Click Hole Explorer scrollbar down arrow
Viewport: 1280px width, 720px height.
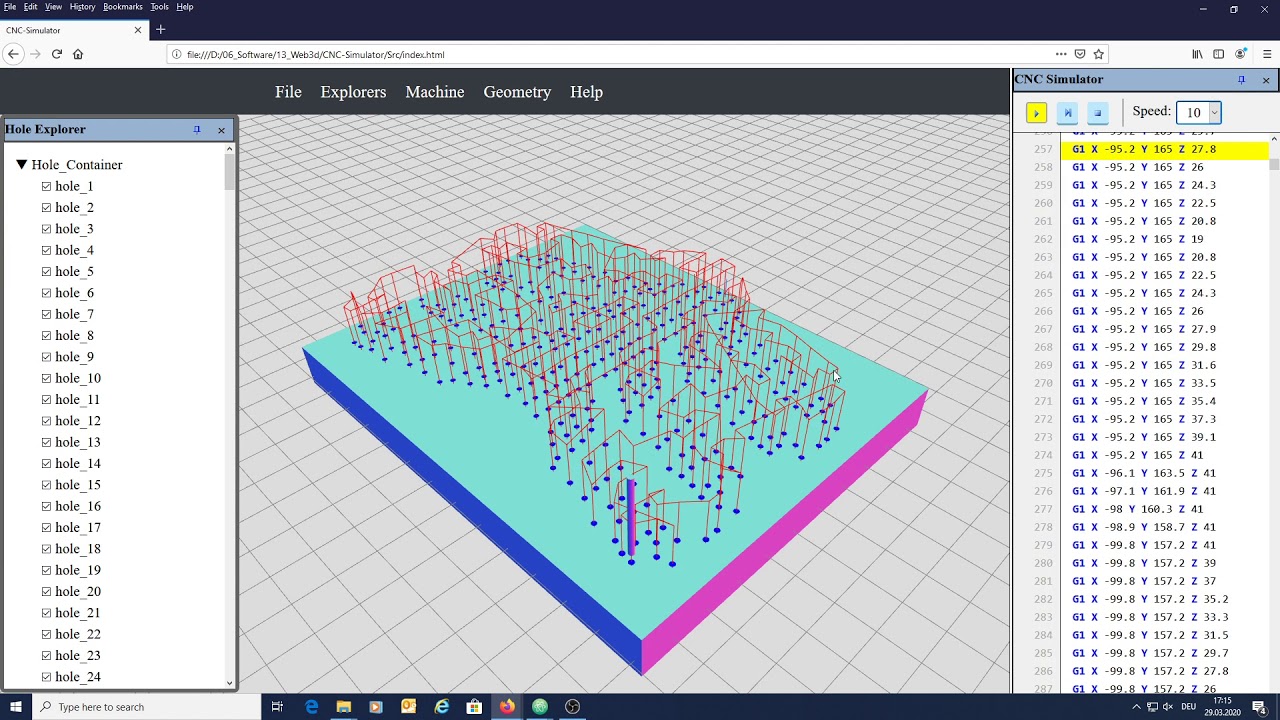tap(230, 684)
